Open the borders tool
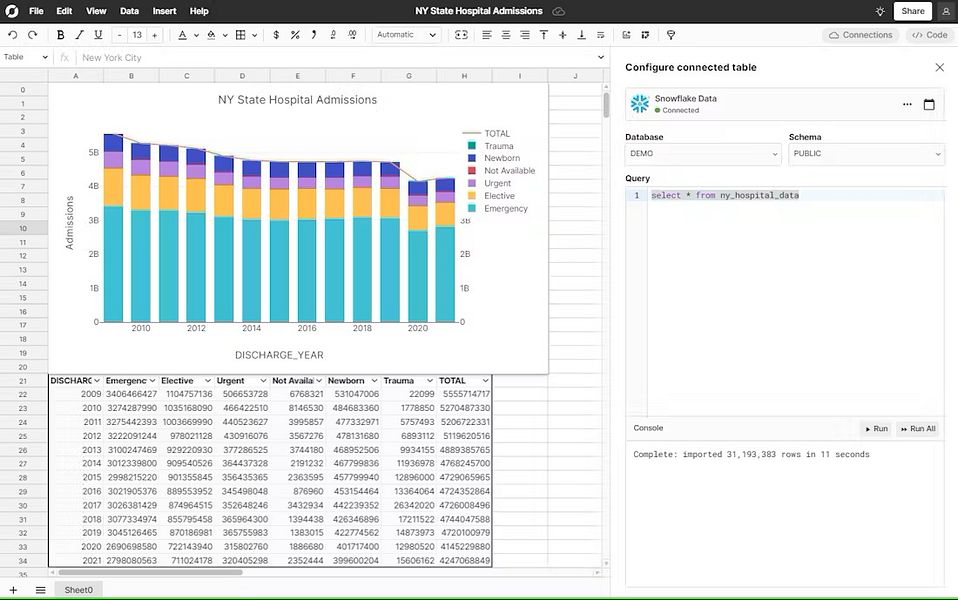This screenshot has height=600, width=958. click(x=241, y=34)
